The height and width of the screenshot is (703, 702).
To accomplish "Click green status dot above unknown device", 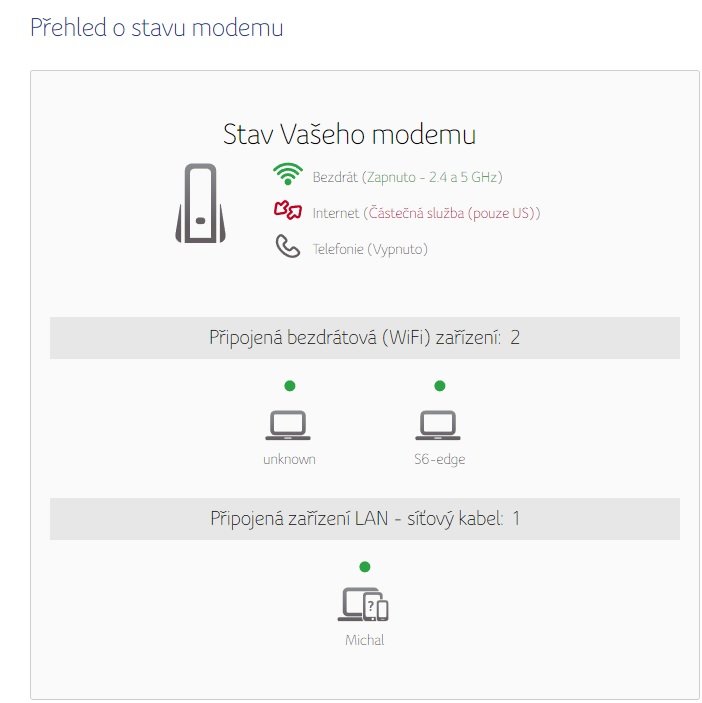I will [290, 386].
